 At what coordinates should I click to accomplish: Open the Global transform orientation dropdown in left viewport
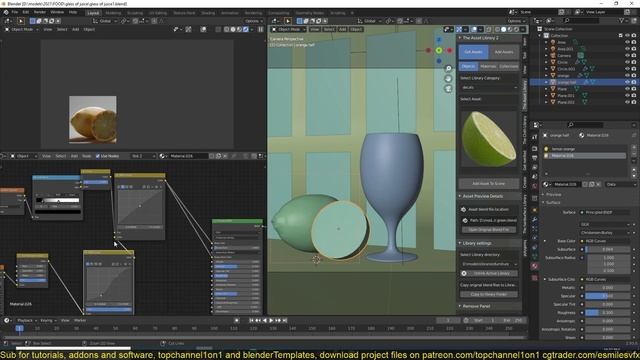click(x=105, y=21)
